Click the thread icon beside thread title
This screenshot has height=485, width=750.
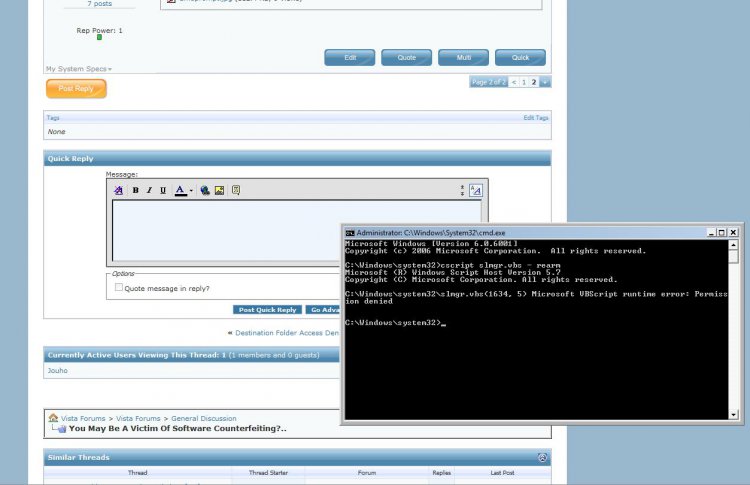[62, 429]
